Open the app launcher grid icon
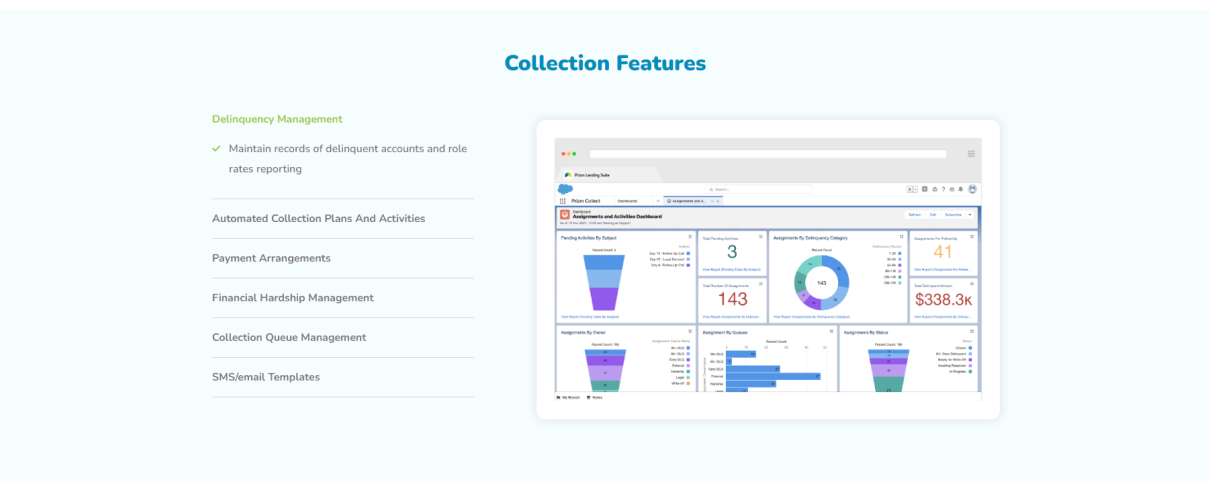Viewport: 1210px width, 481px height. 562,201
